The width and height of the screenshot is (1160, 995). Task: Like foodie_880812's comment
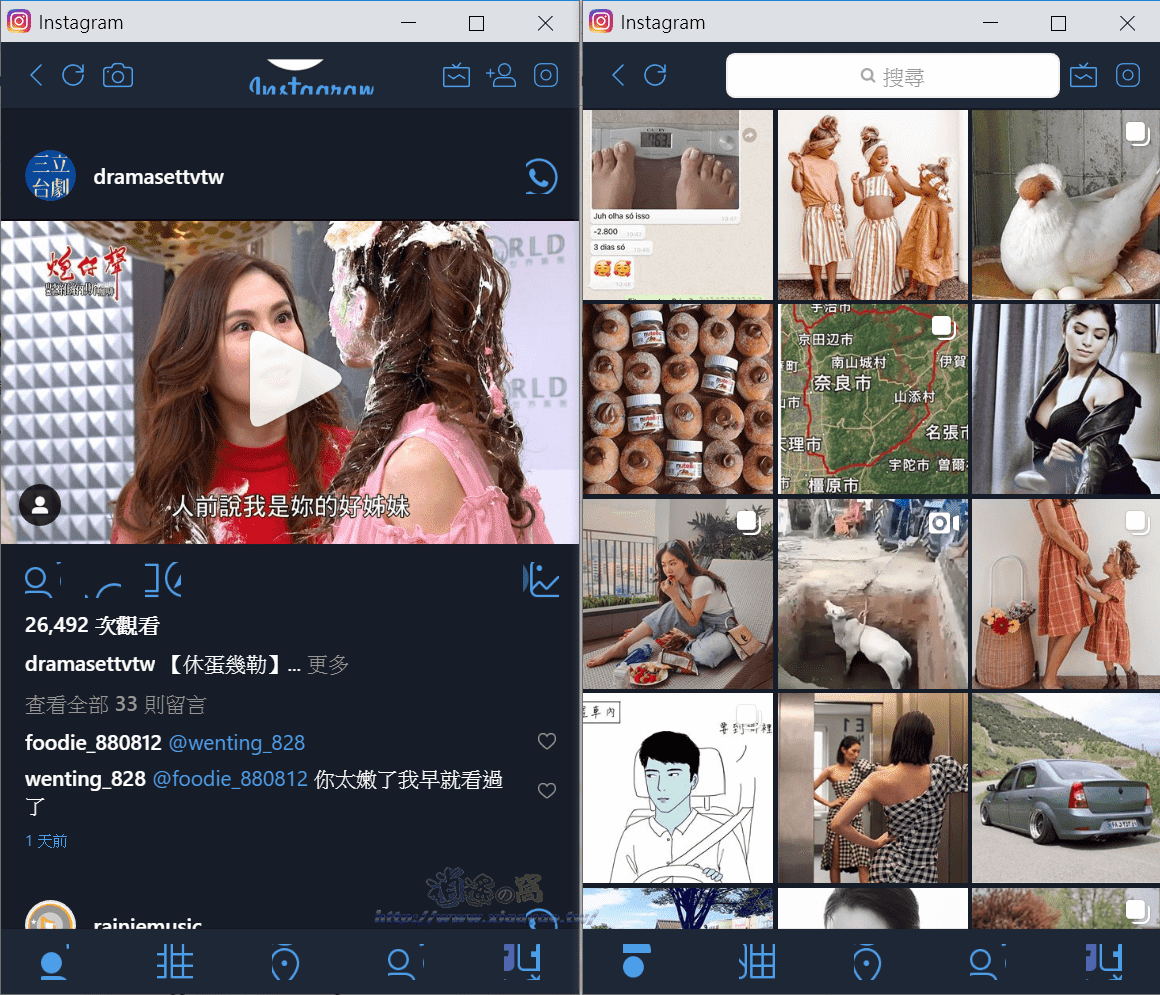coord(547,741)
